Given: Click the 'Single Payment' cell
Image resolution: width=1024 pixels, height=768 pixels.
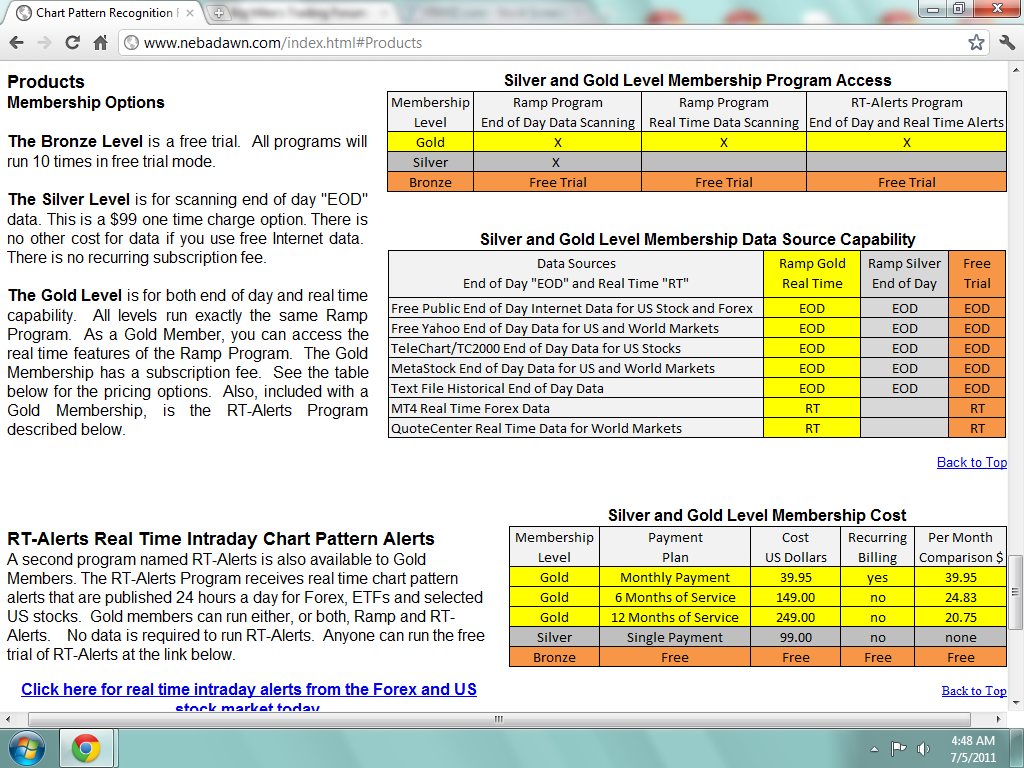Looking at the screenshot, I should (675, 637).
